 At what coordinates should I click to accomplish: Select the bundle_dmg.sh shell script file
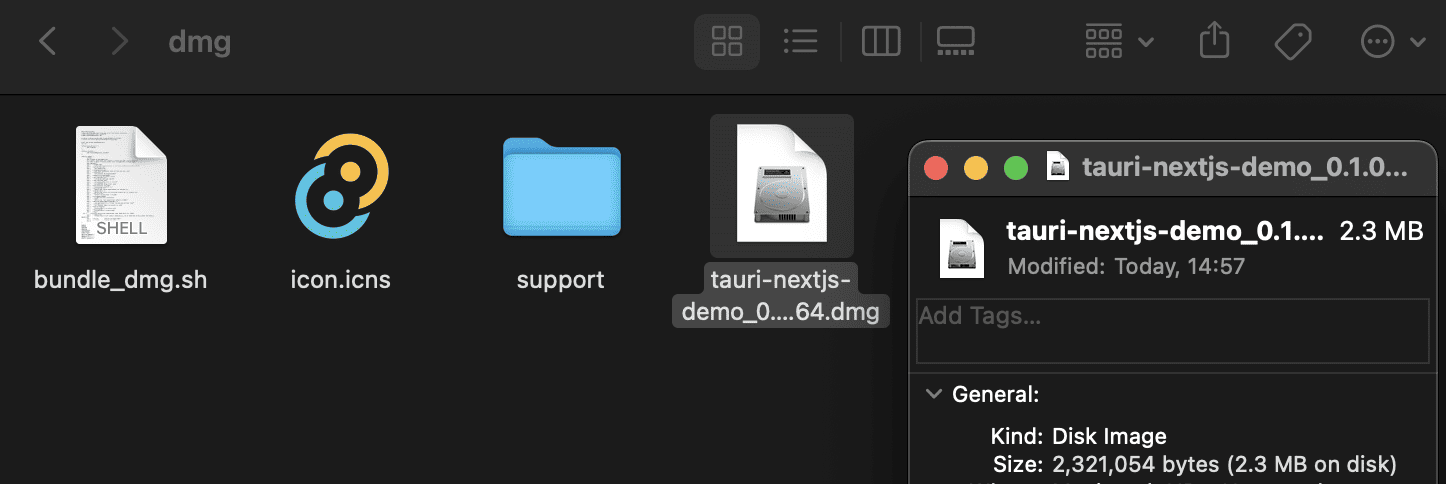pos(121,185)
